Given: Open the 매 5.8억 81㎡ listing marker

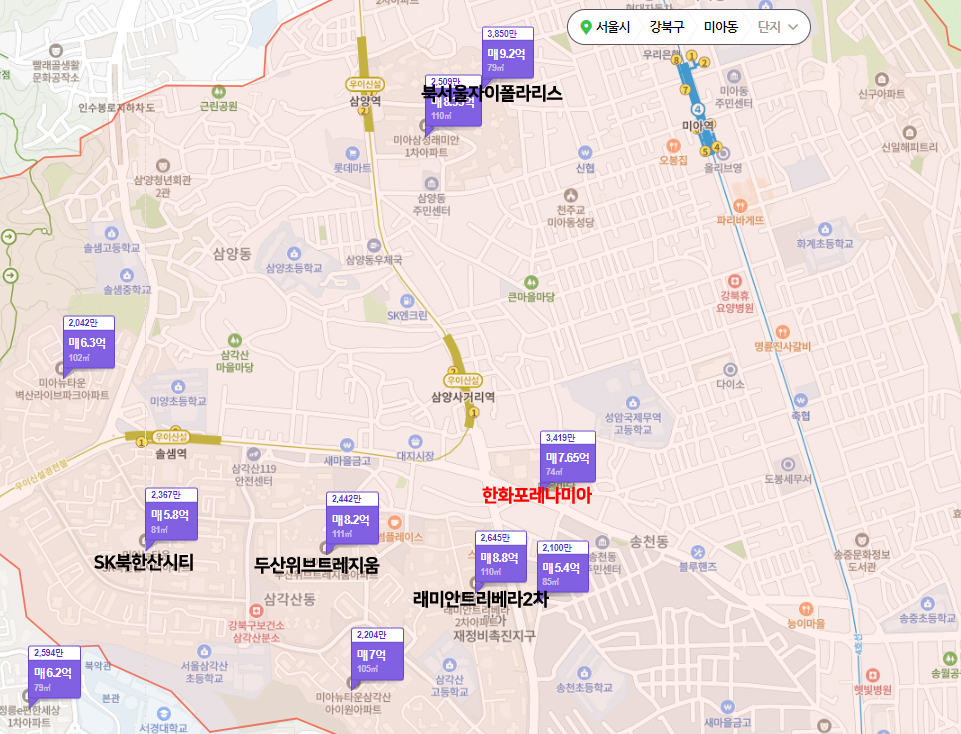Looking at the screenshot, I should 171,515.
